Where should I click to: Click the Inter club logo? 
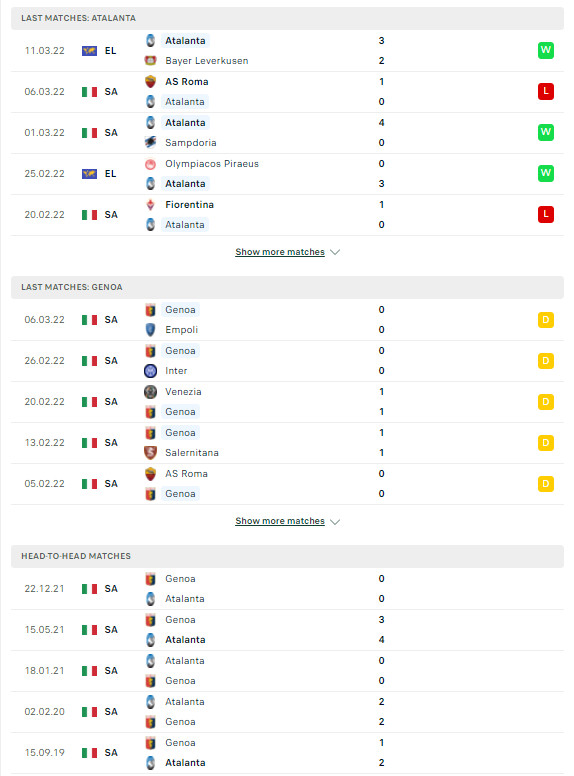tap(150, 371)
